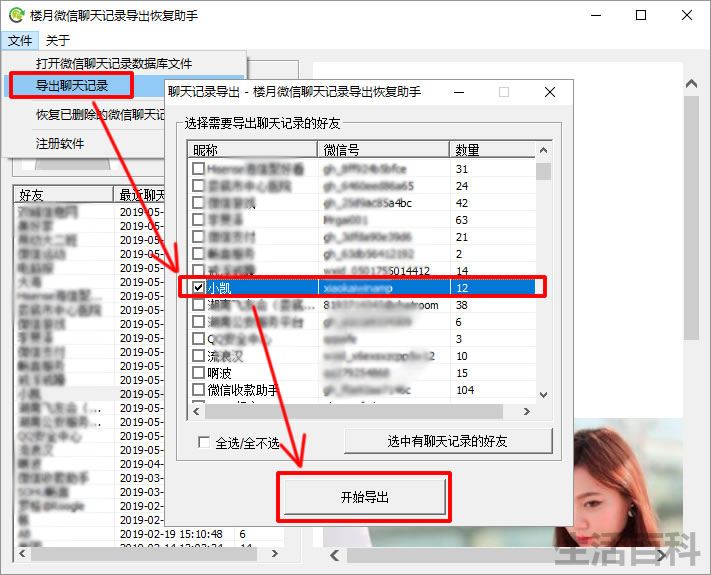Minimize the main application window

(596, 15)
